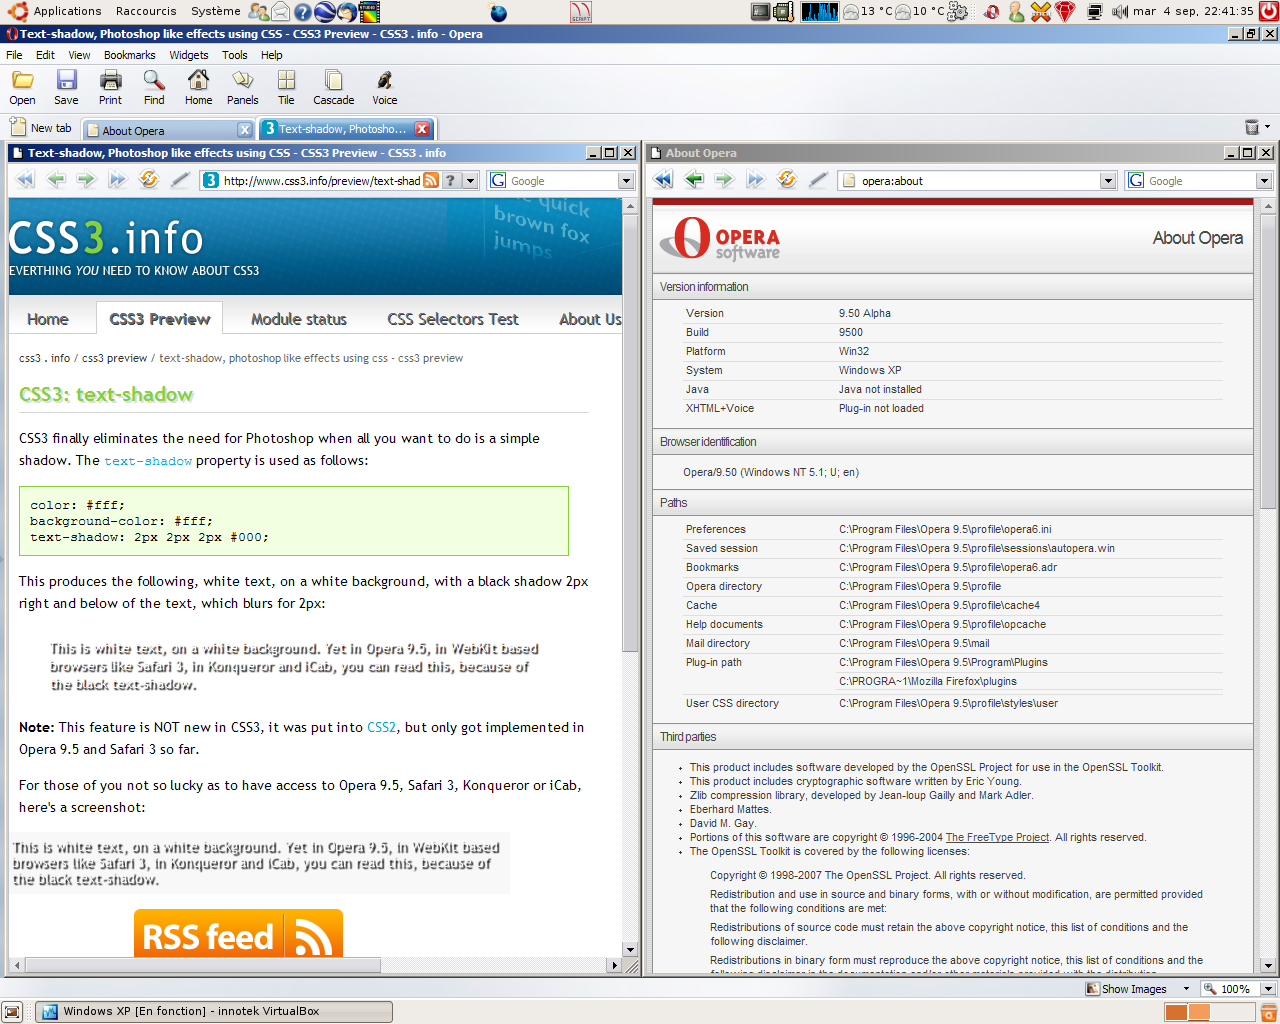Click the orange RSS feed button
The width and height of the screenshot is (1280, 1024).
coord(238,934)
